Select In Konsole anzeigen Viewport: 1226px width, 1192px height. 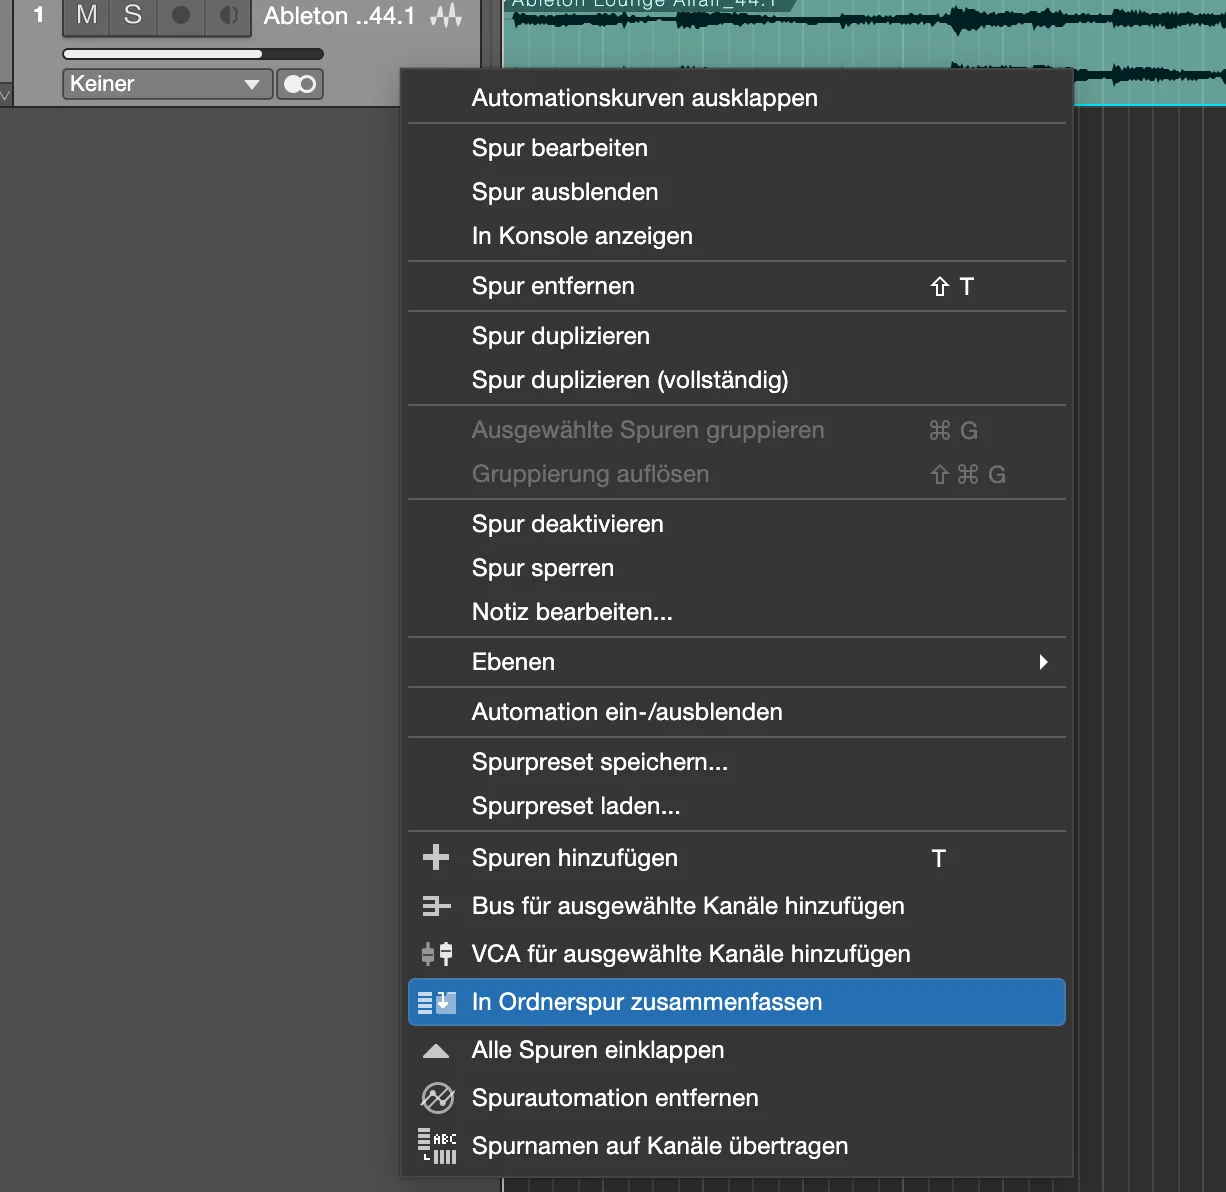point(737,236)
